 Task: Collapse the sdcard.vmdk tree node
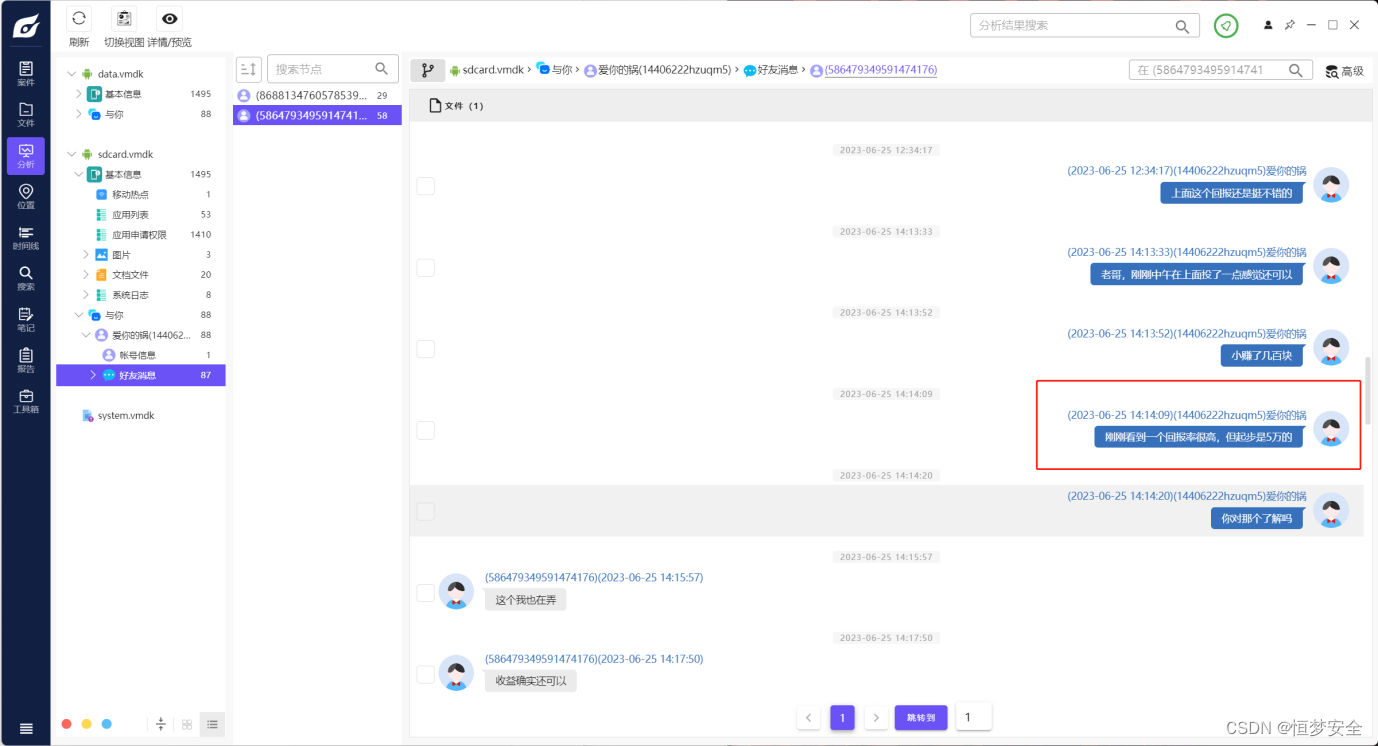pos(71,154)
